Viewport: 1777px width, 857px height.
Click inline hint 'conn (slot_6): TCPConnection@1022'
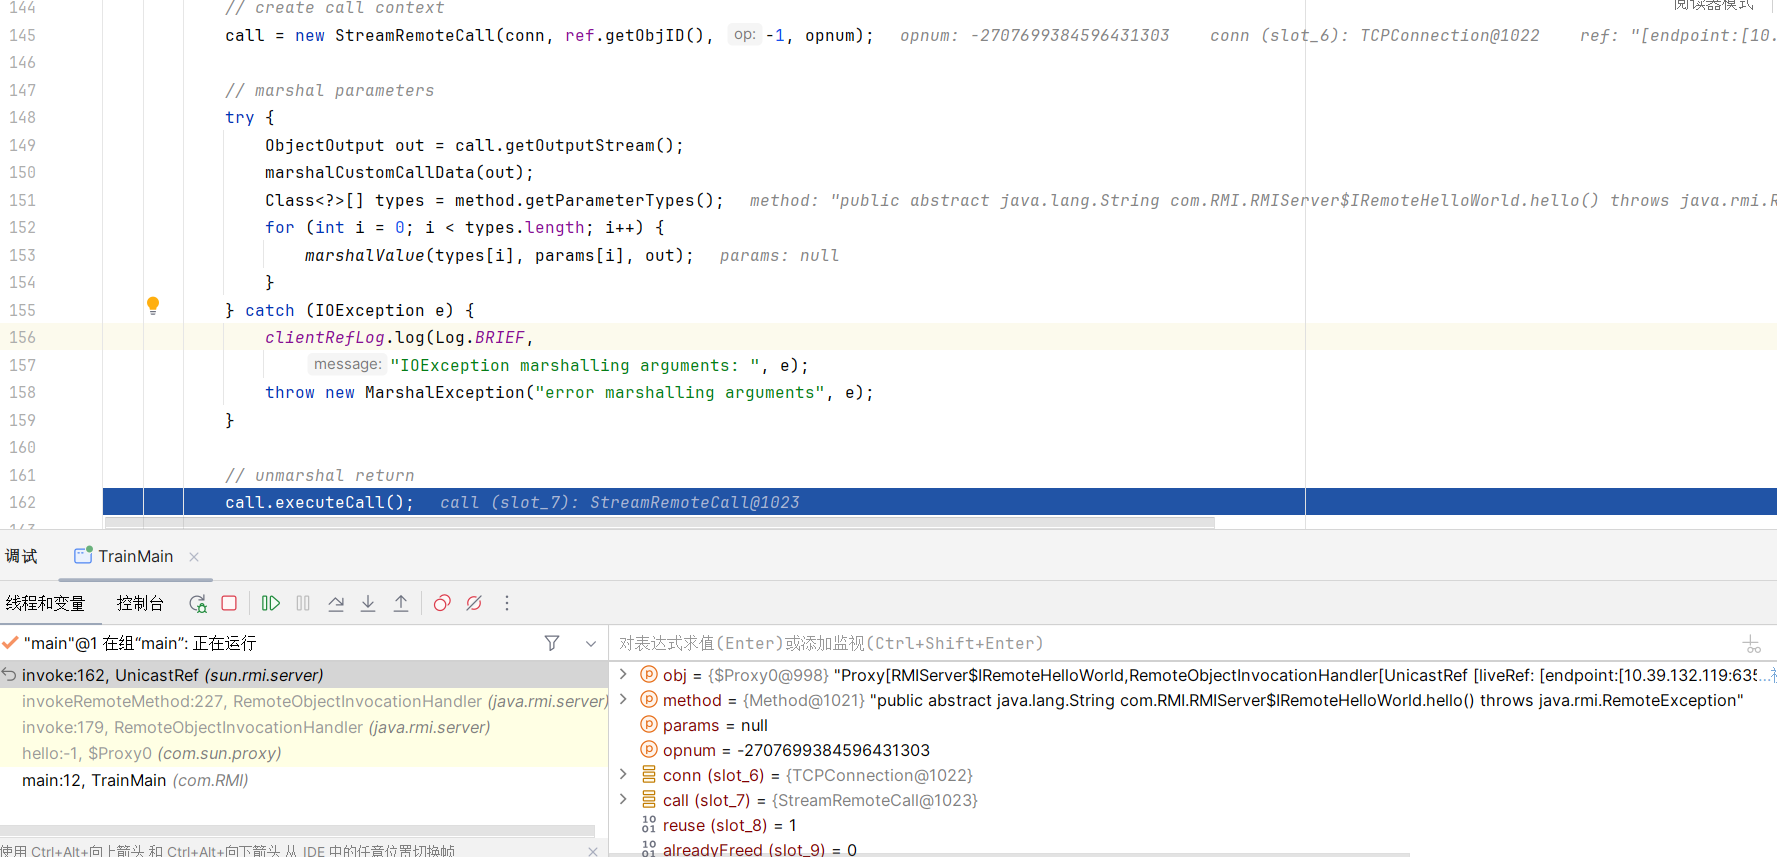tap(1374, 35)
